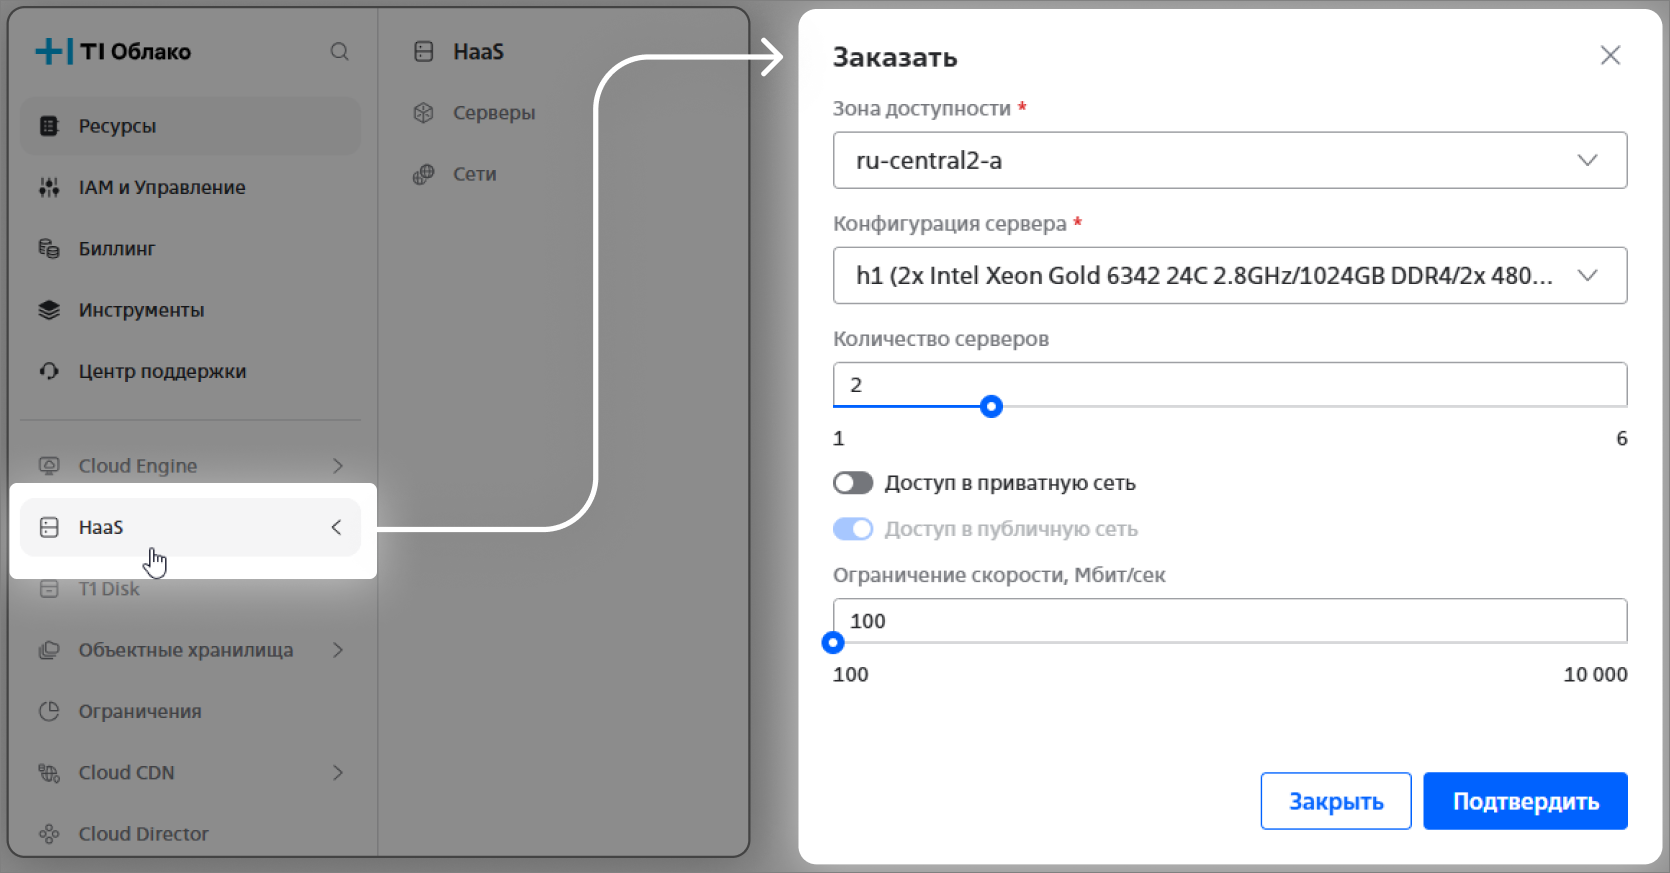
Task: Click the Серверы cube icon
Action: tap(424, 113)
